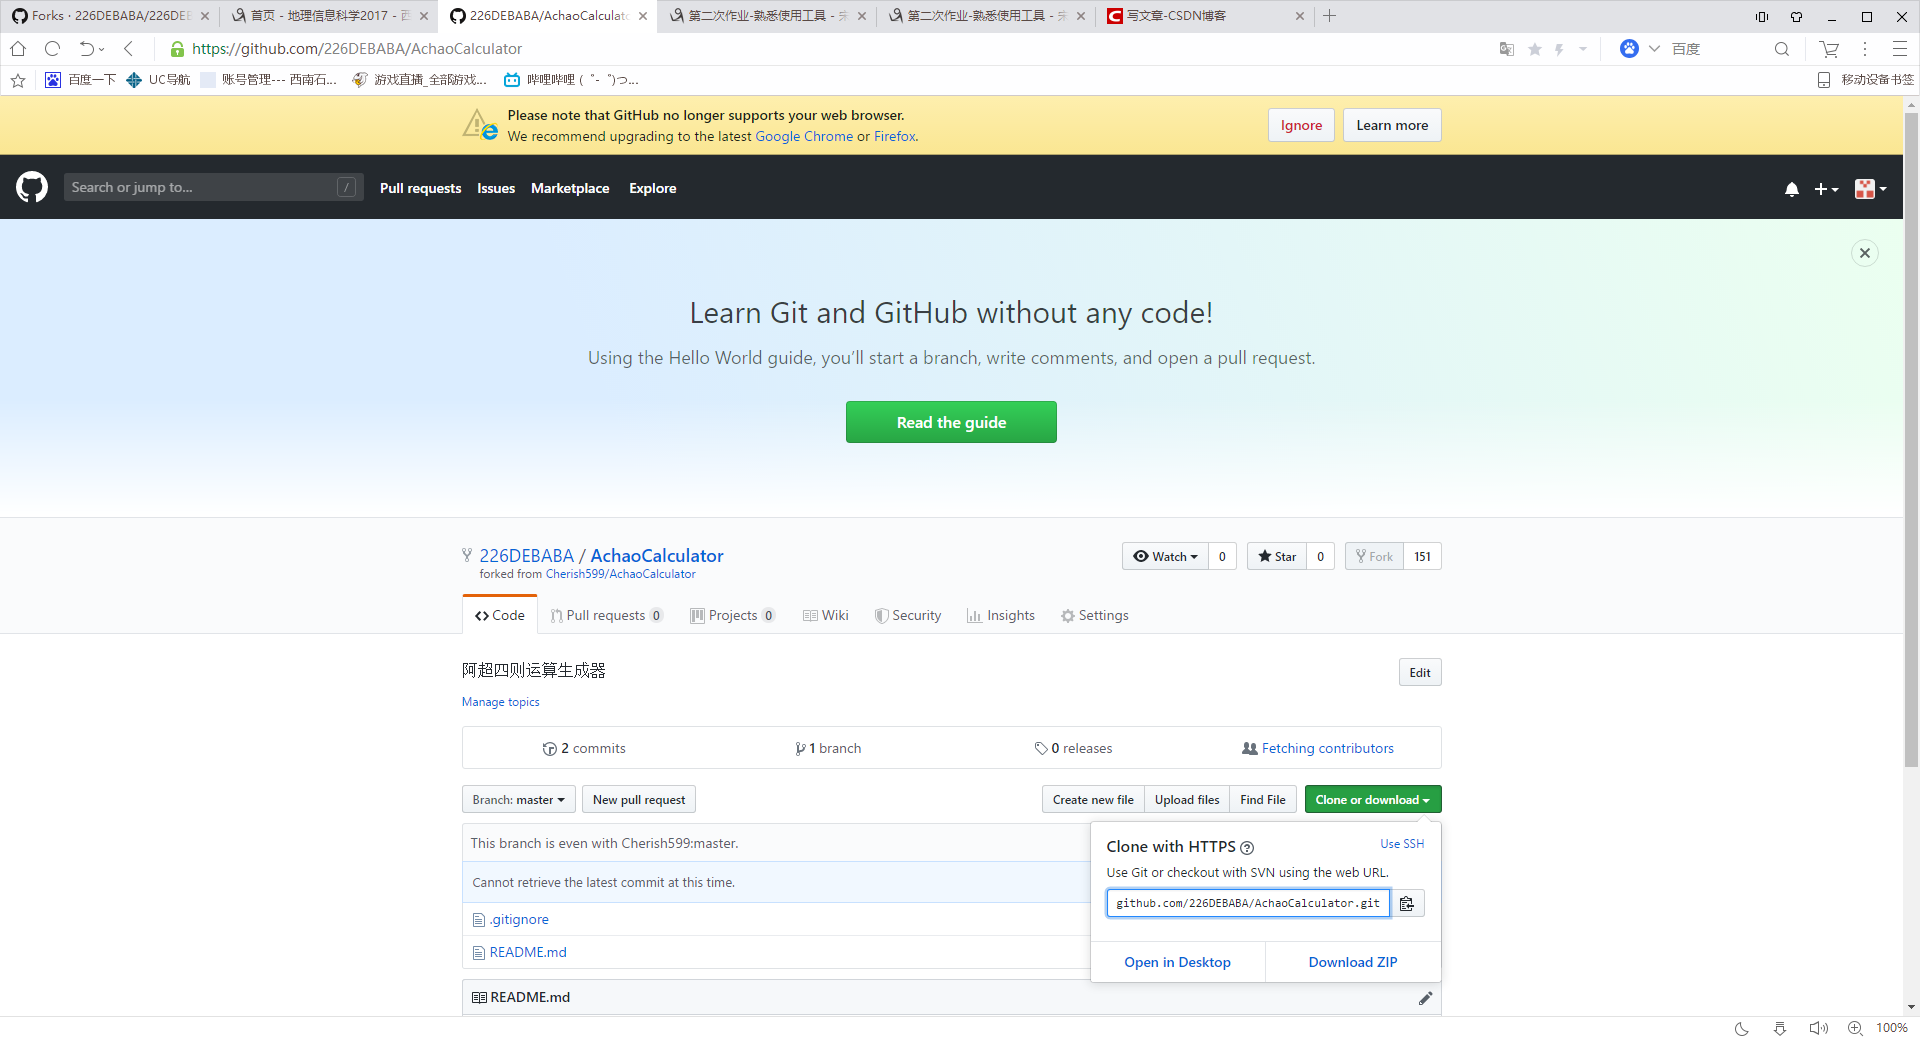Open the .gitignore file
The image size is (1920, 1040).
click(x=519, y=920)
